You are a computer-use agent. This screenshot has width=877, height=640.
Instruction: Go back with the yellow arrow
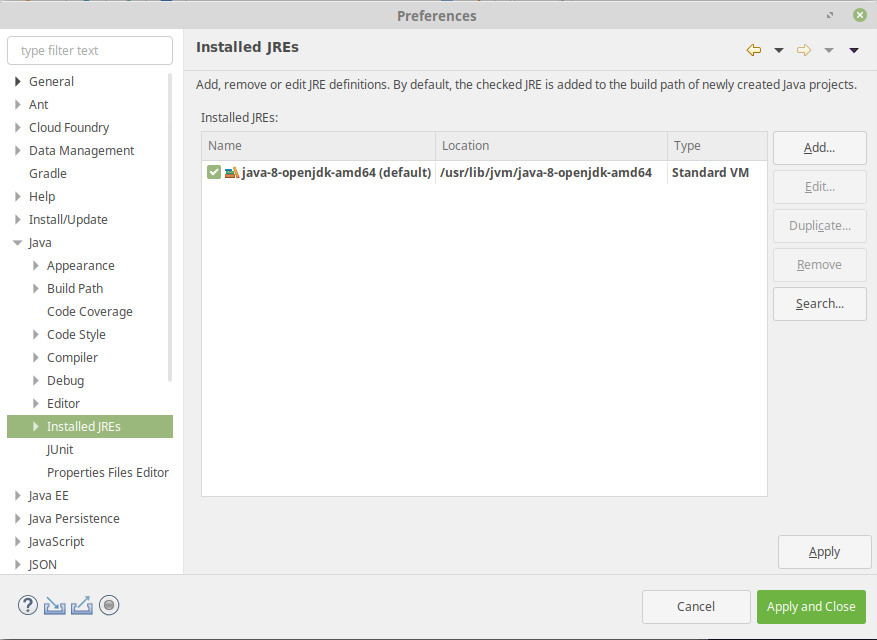click(x=754, y=50)
